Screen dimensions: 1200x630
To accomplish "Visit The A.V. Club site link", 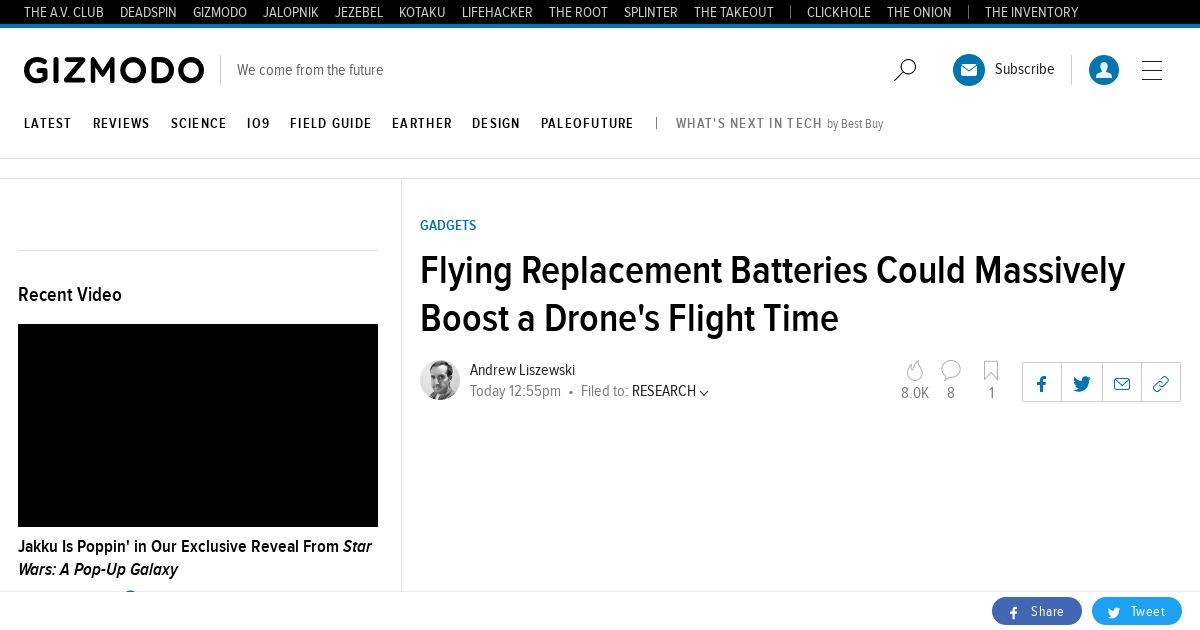I will [64, 12].
